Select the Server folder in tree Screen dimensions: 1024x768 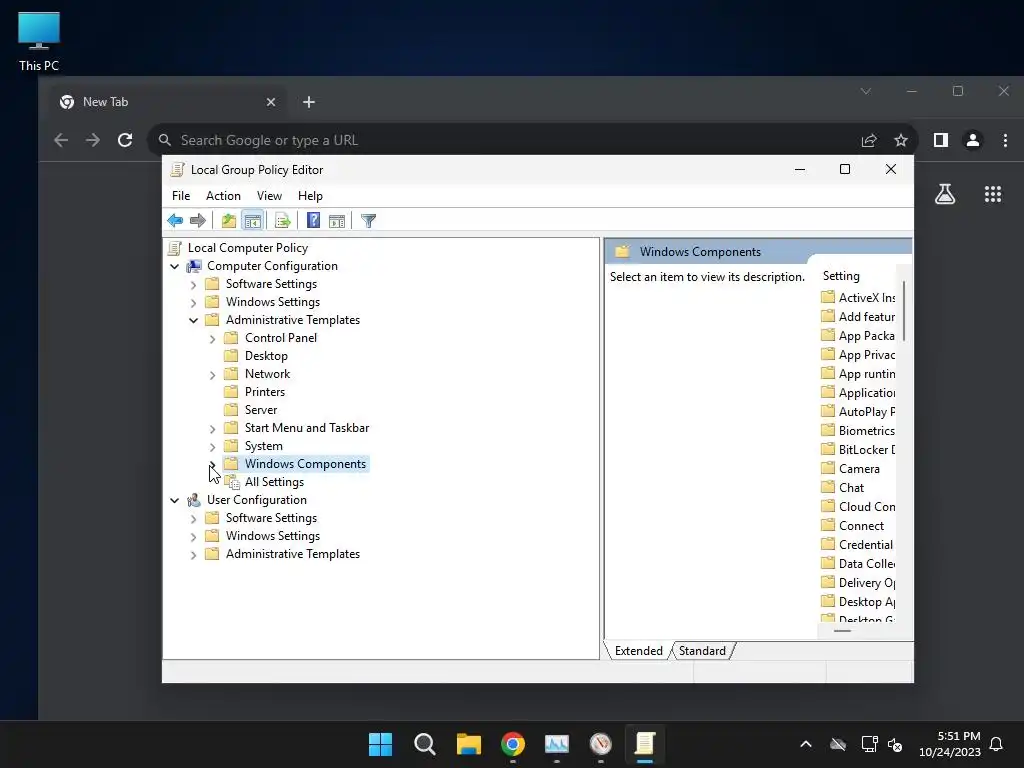point(261,410)
